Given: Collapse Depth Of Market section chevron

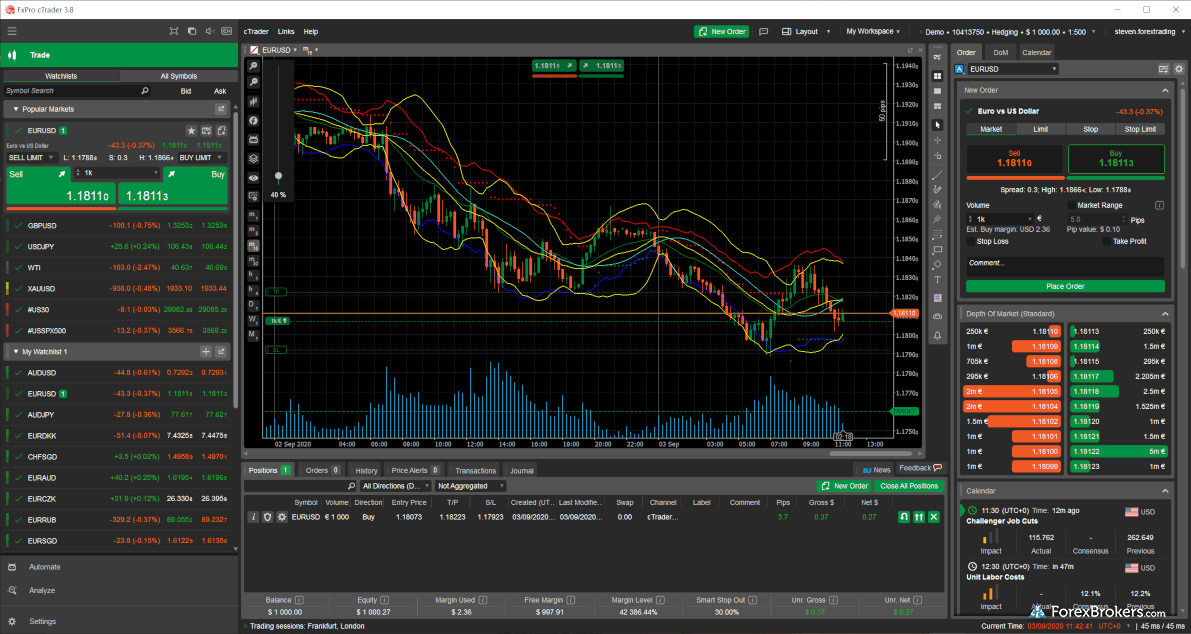Looking at the screenshot, I should coord(1166,314).
